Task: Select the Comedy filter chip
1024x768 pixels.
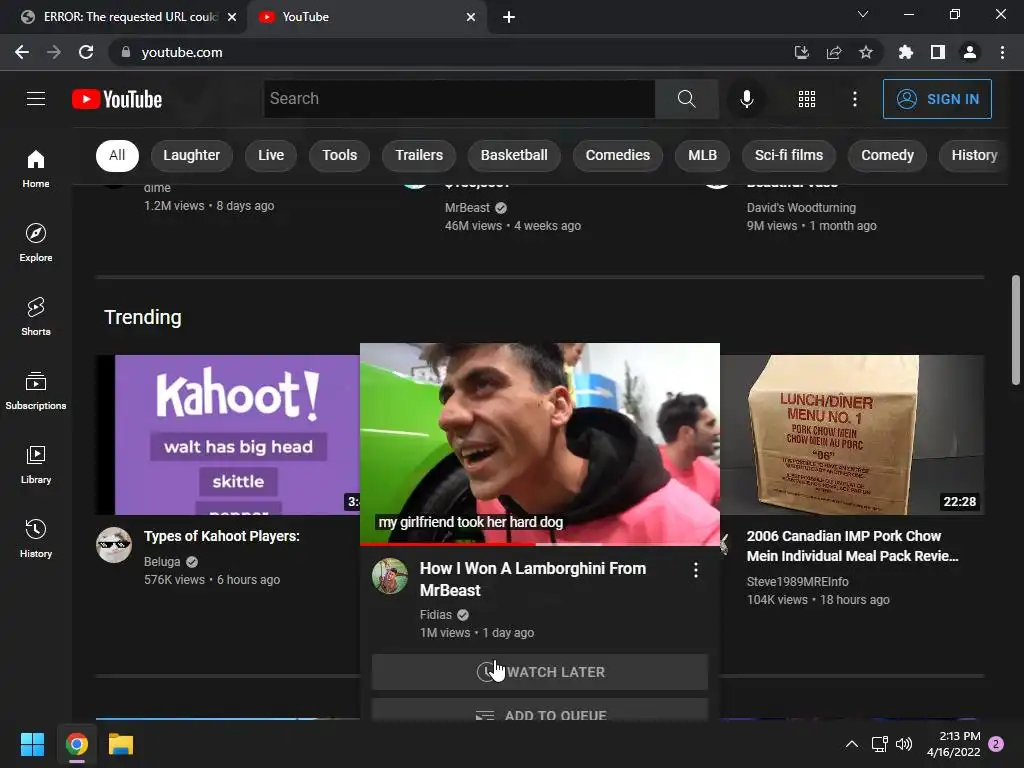Action: pos(887,155)
